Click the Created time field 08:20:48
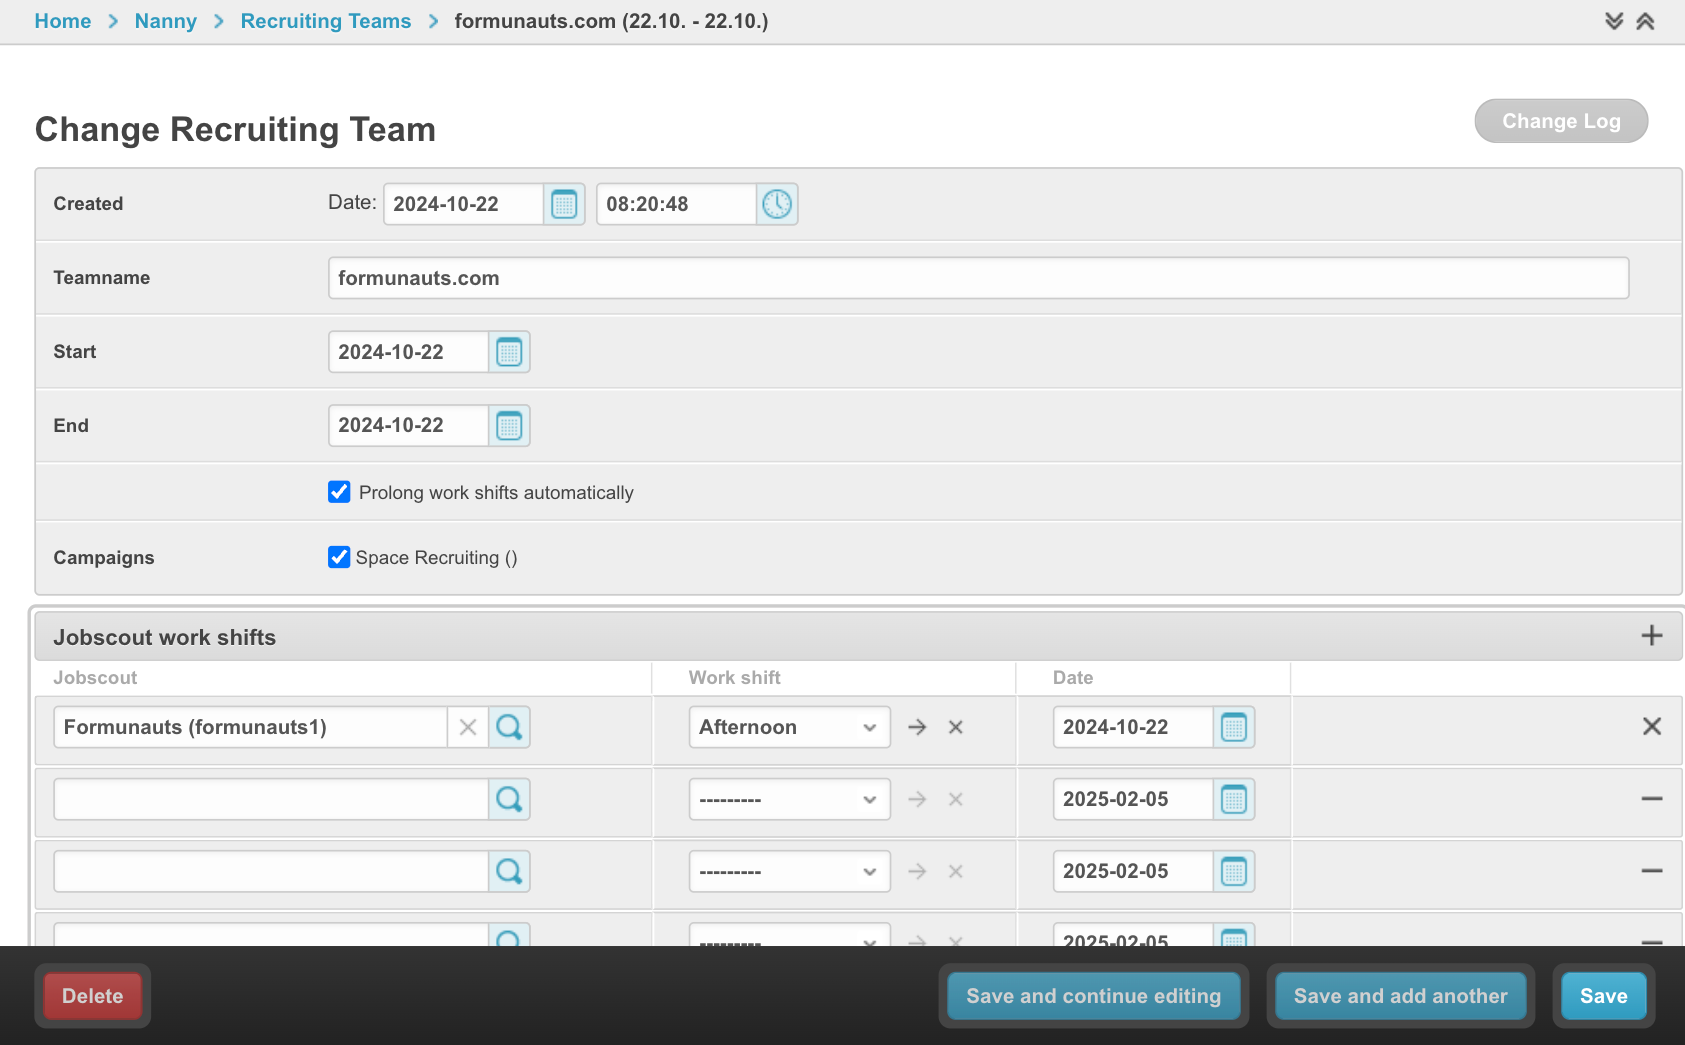 pyautogui.click(x=677, y=204)
